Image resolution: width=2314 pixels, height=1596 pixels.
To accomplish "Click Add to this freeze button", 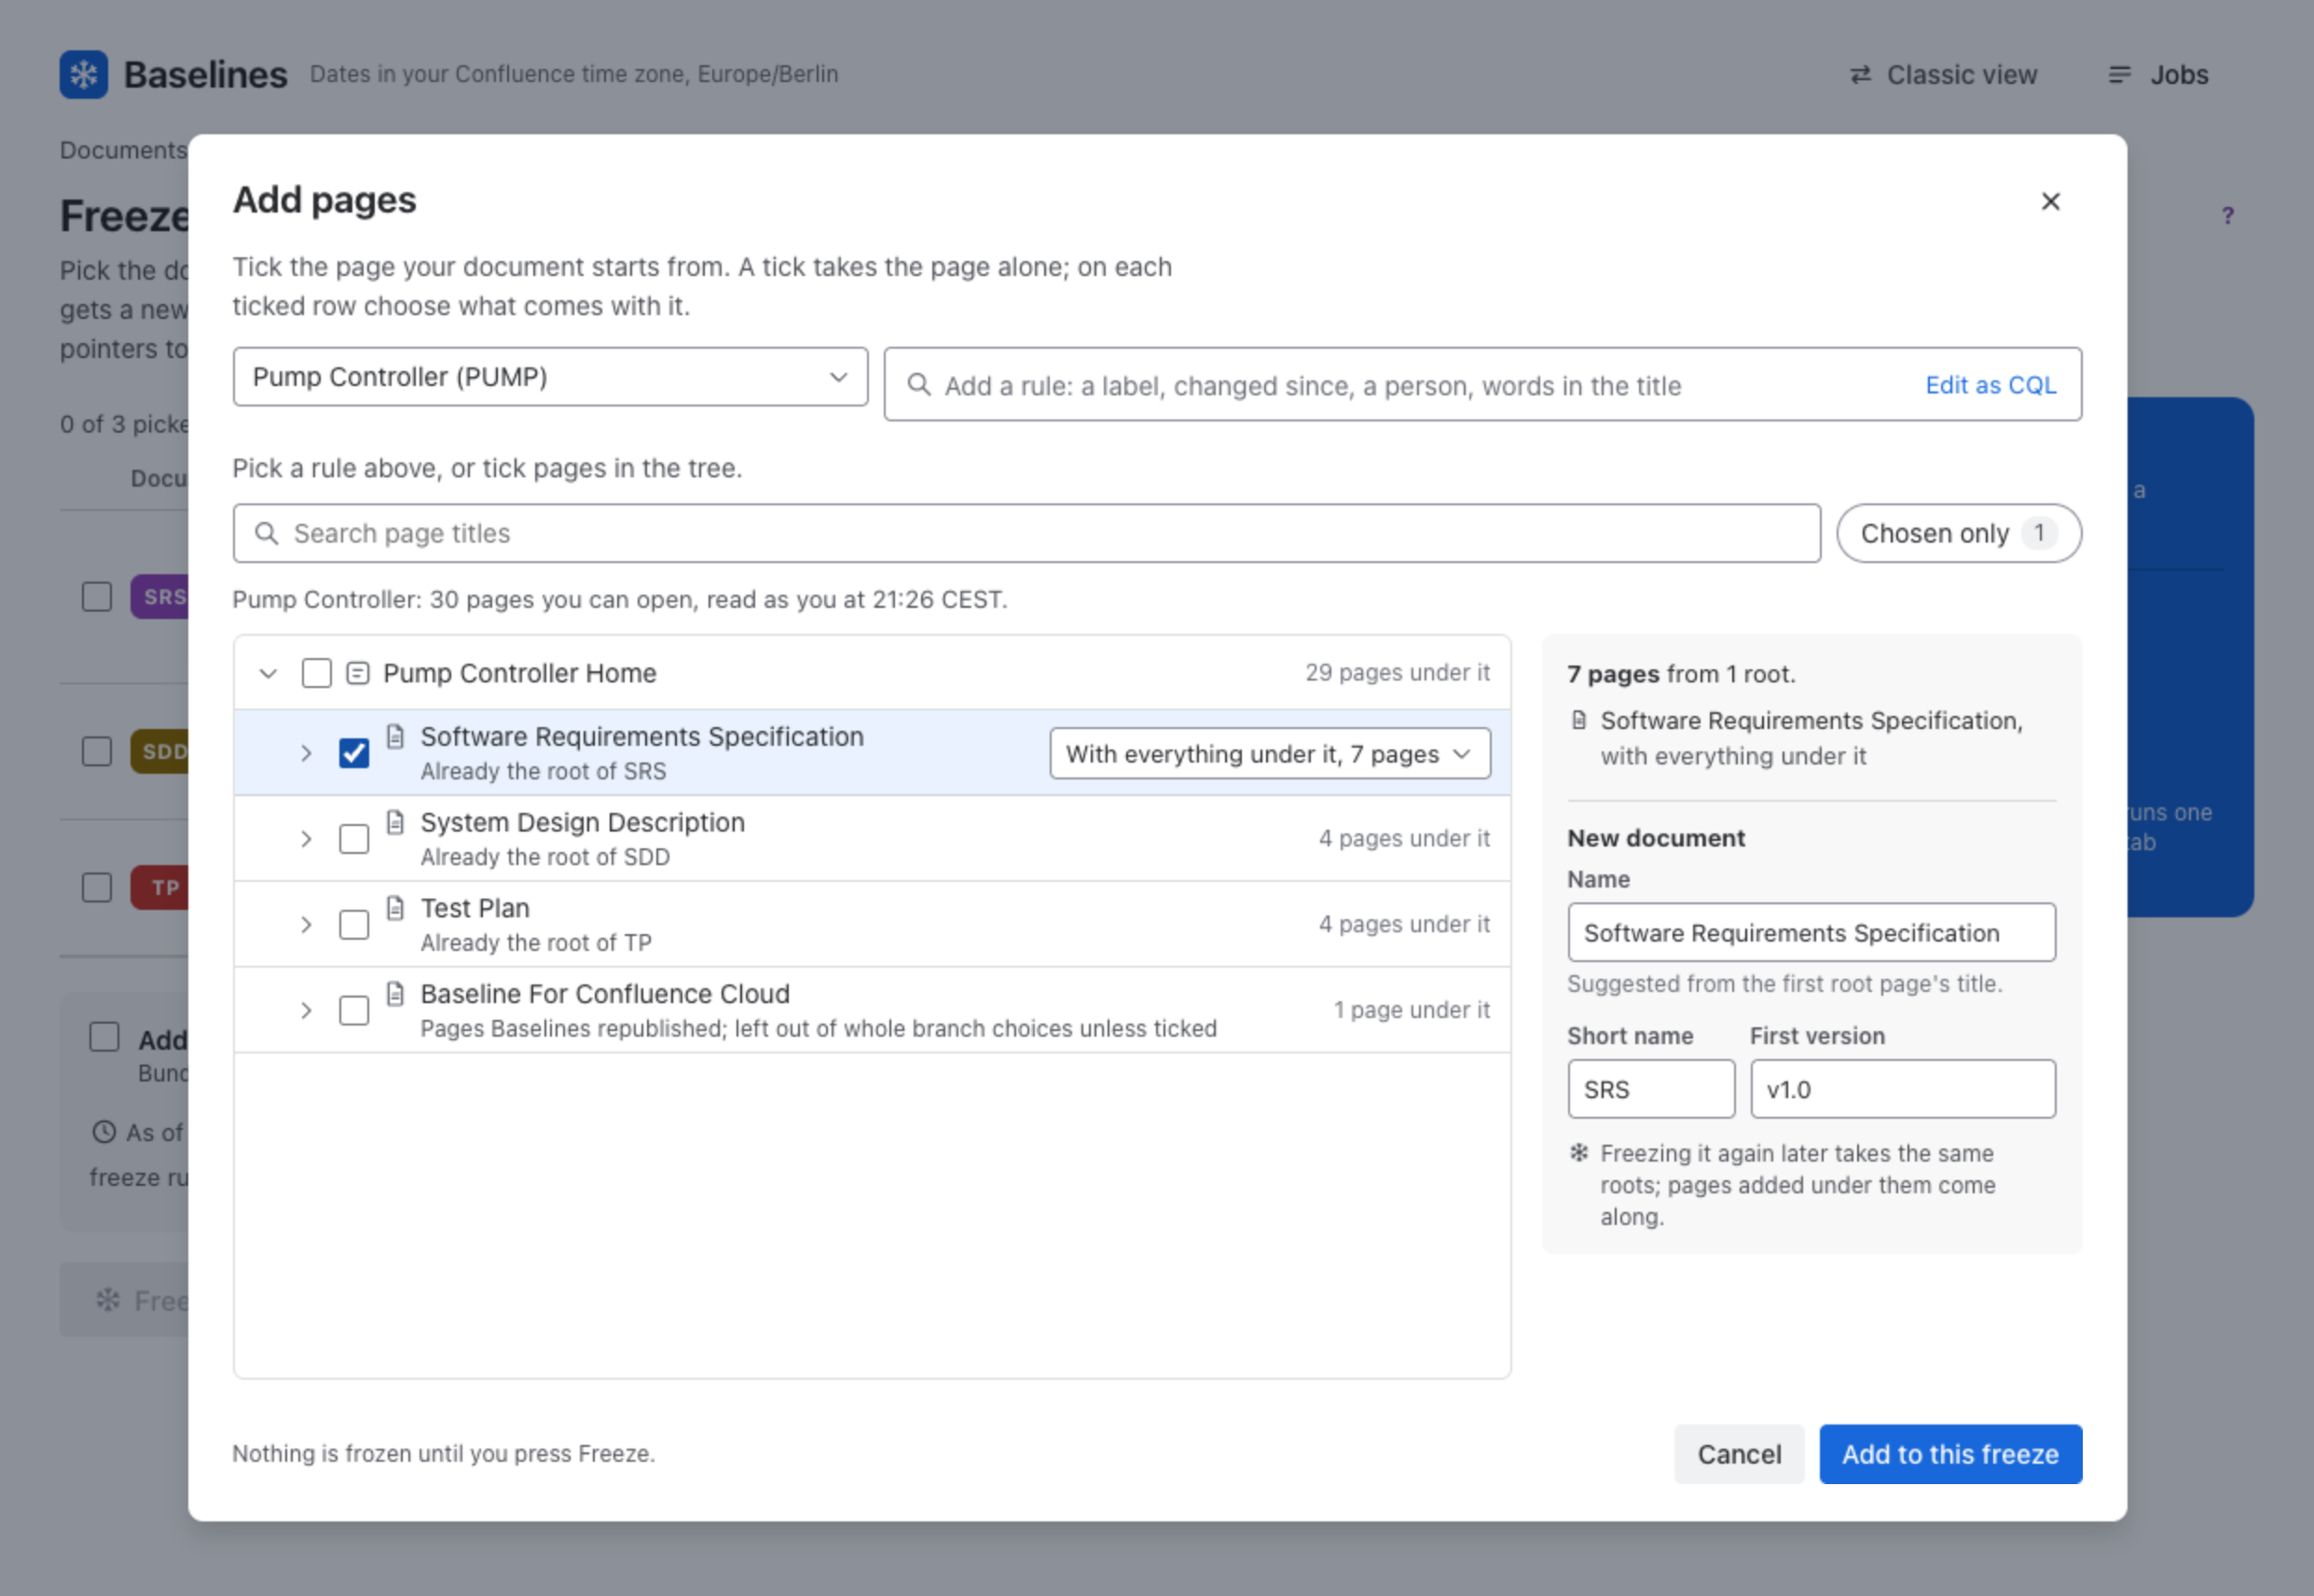I will (1950, 1454).
